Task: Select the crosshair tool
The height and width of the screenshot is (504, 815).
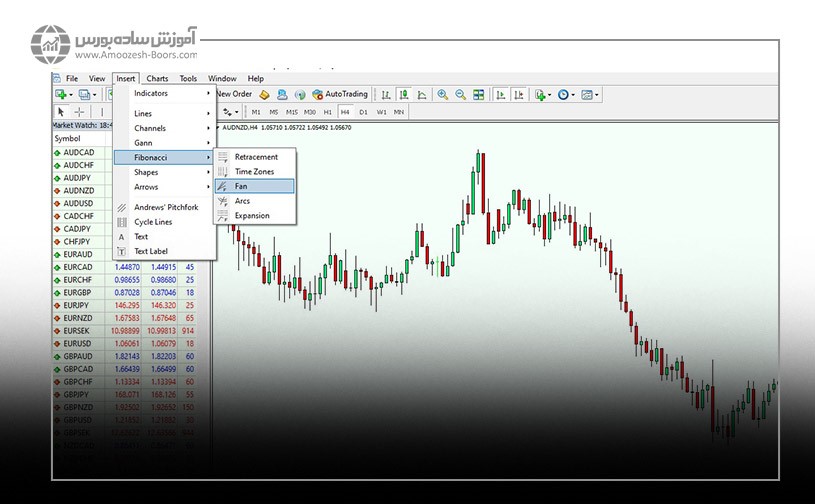Action: click(x=79, y=112)
